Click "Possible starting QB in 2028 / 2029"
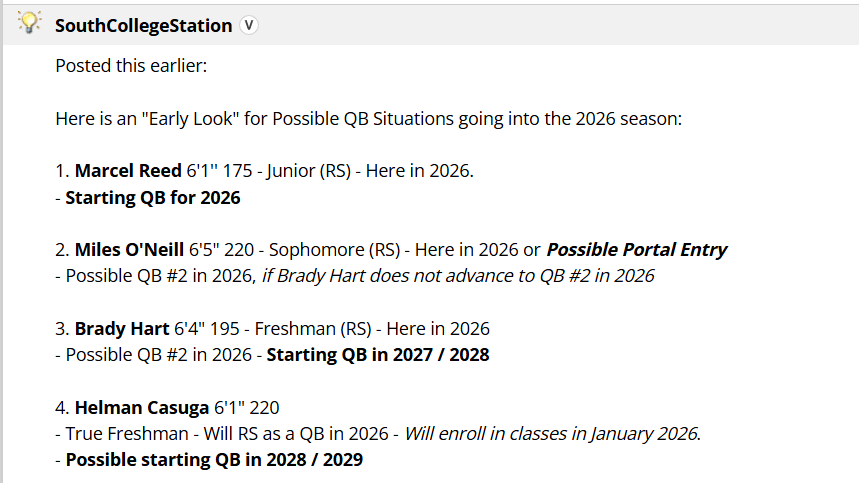 point(214,460)
